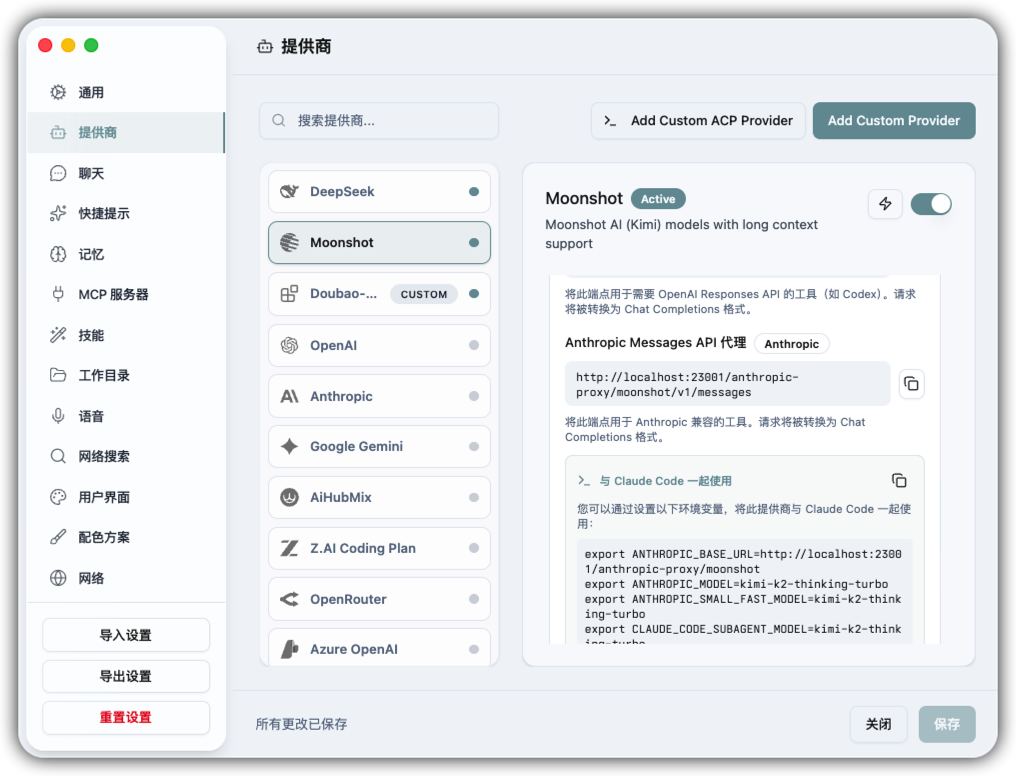This screenshot has width=1016, height=776.
Task: Copy the Claude Code environment variables
Action: pos(899,481)
